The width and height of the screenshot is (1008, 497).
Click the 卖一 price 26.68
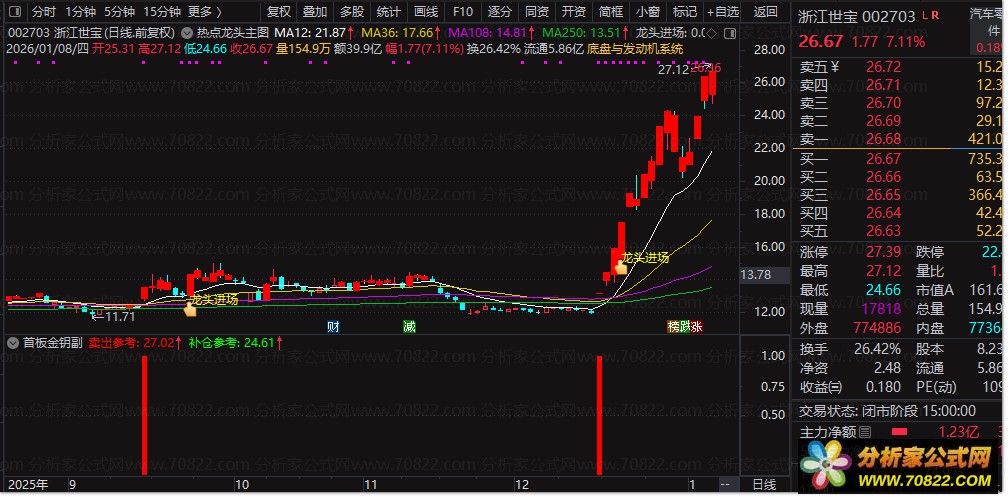883,139
